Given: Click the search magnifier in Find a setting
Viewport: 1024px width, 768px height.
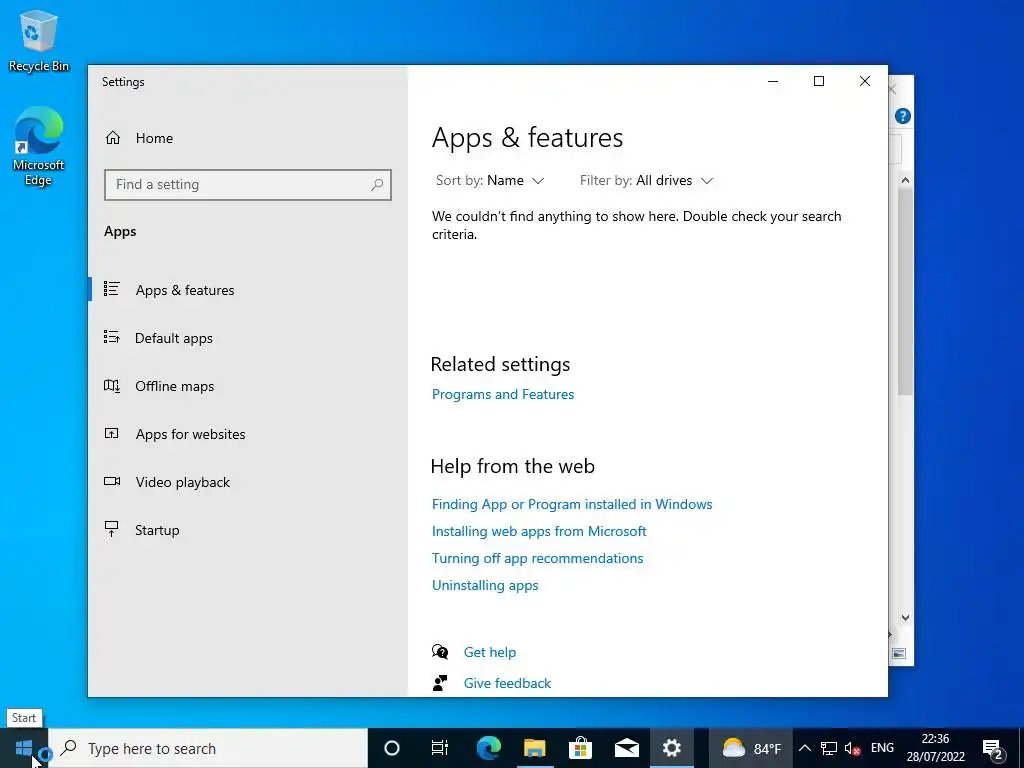Looking at the screenshot, I should click(377, 185).
